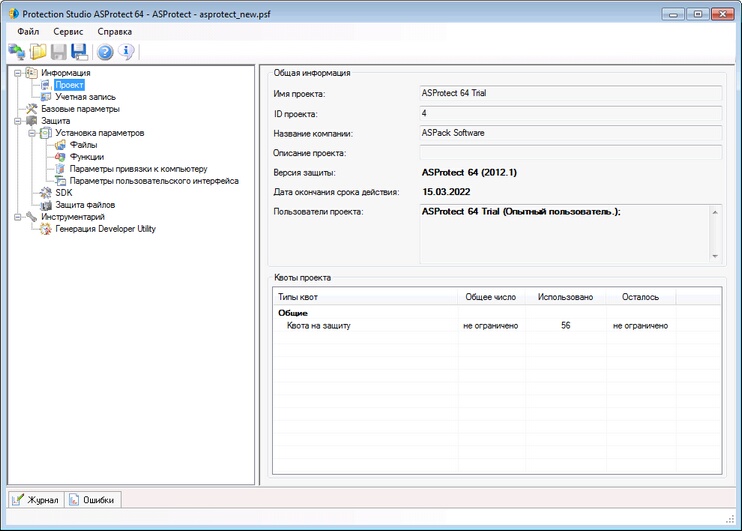Open the Файл menu
The image size is (742, 531).
pos(28,32)
